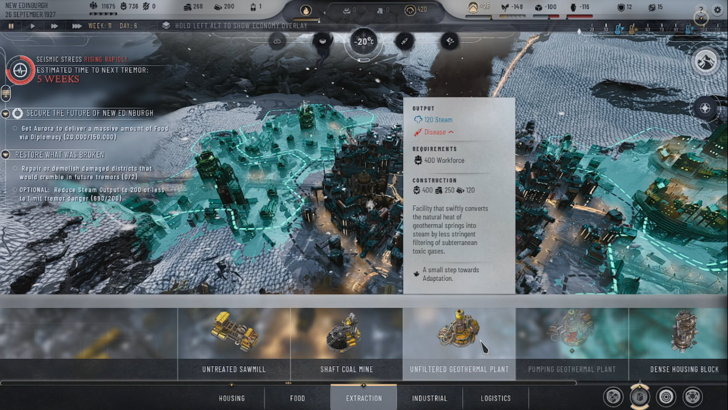Click the optional reduce steam output objective

coord(91,194)
